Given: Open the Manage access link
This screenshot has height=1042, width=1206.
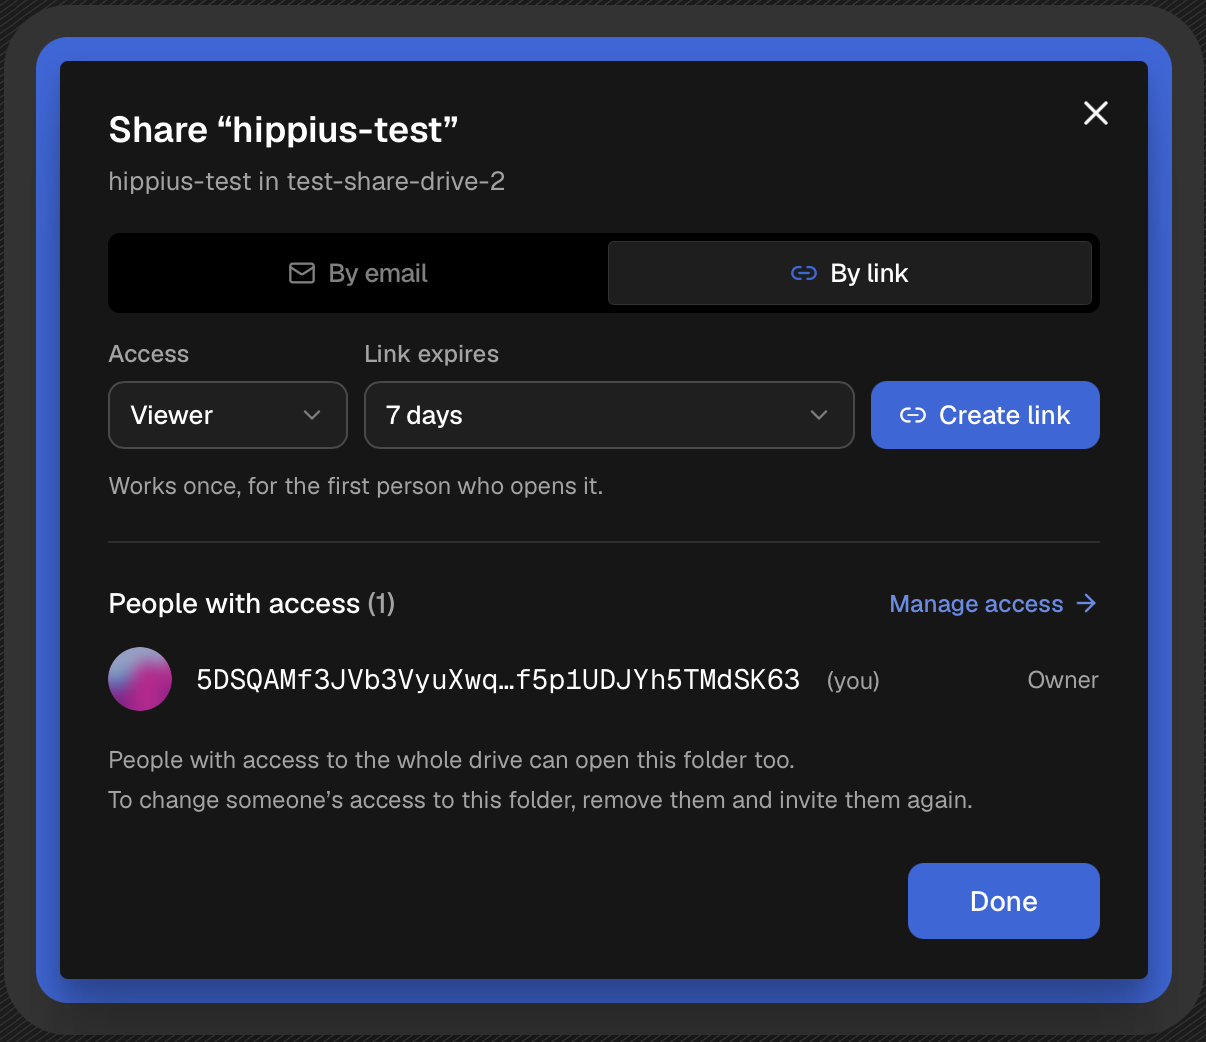Looking at the screenshot, I should (993, 604).
